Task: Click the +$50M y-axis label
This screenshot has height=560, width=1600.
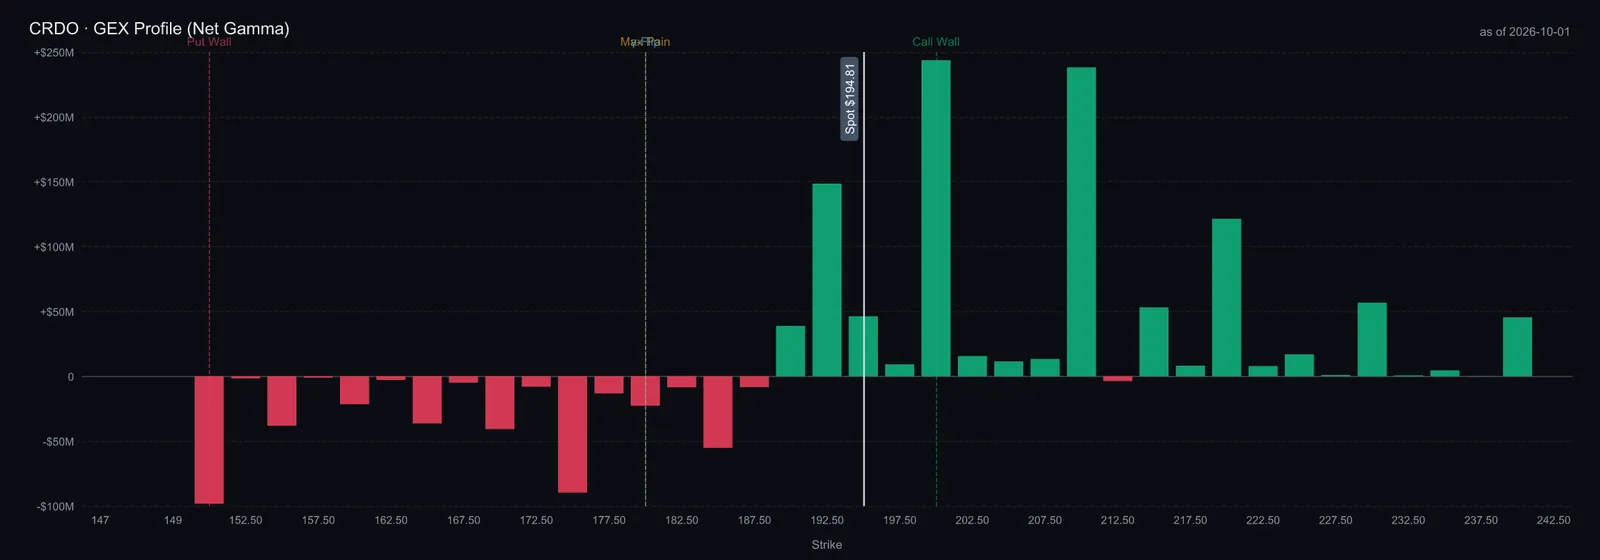Action: point(57,312)
